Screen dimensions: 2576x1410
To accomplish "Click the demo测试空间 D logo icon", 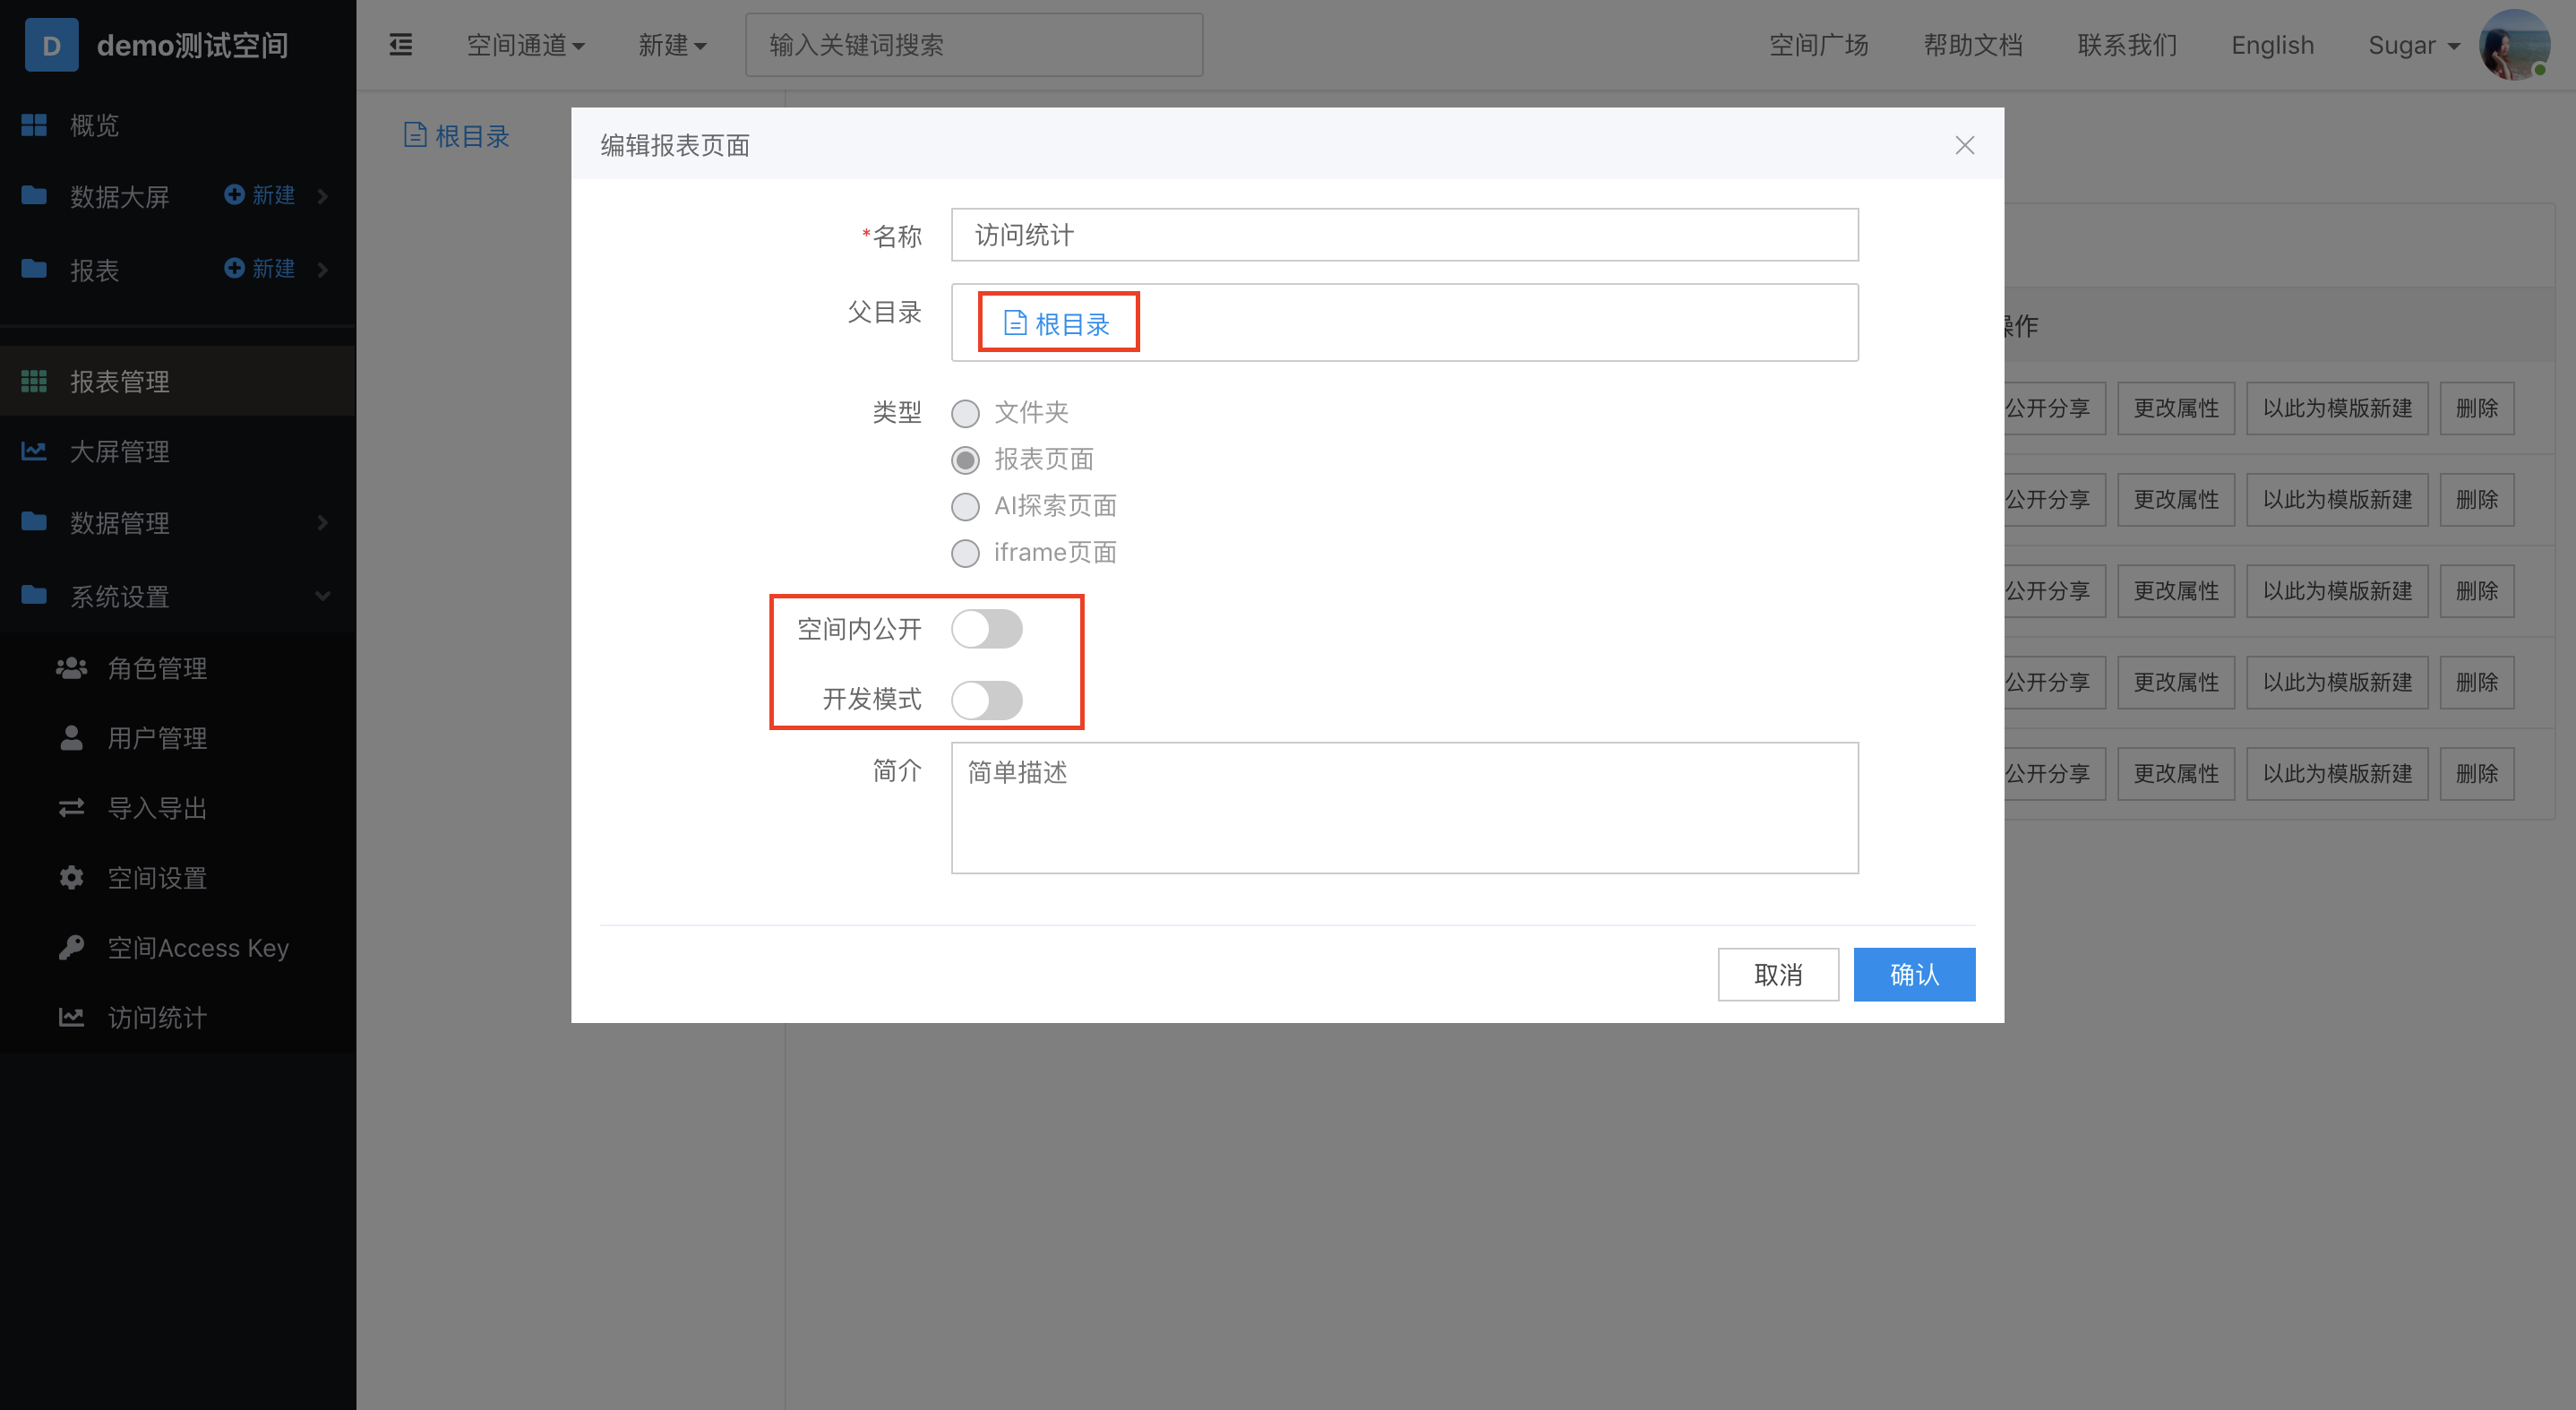I will 51,45.
